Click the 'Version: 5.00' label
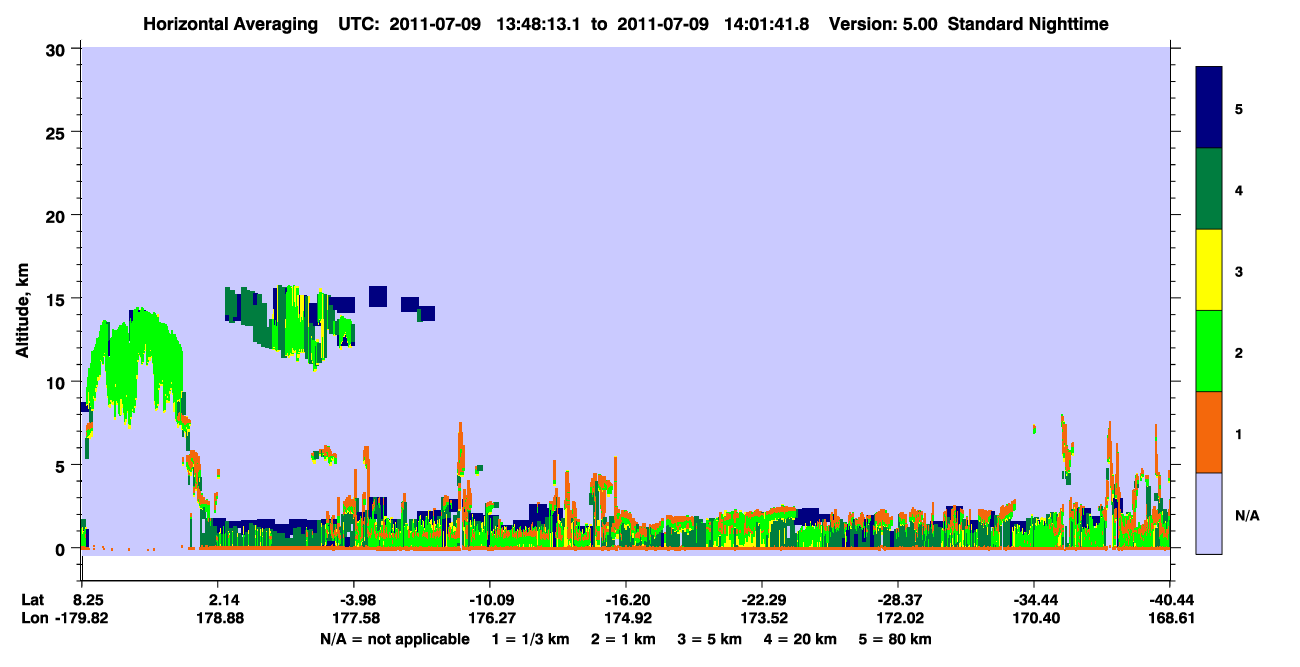 click(882, 24)
